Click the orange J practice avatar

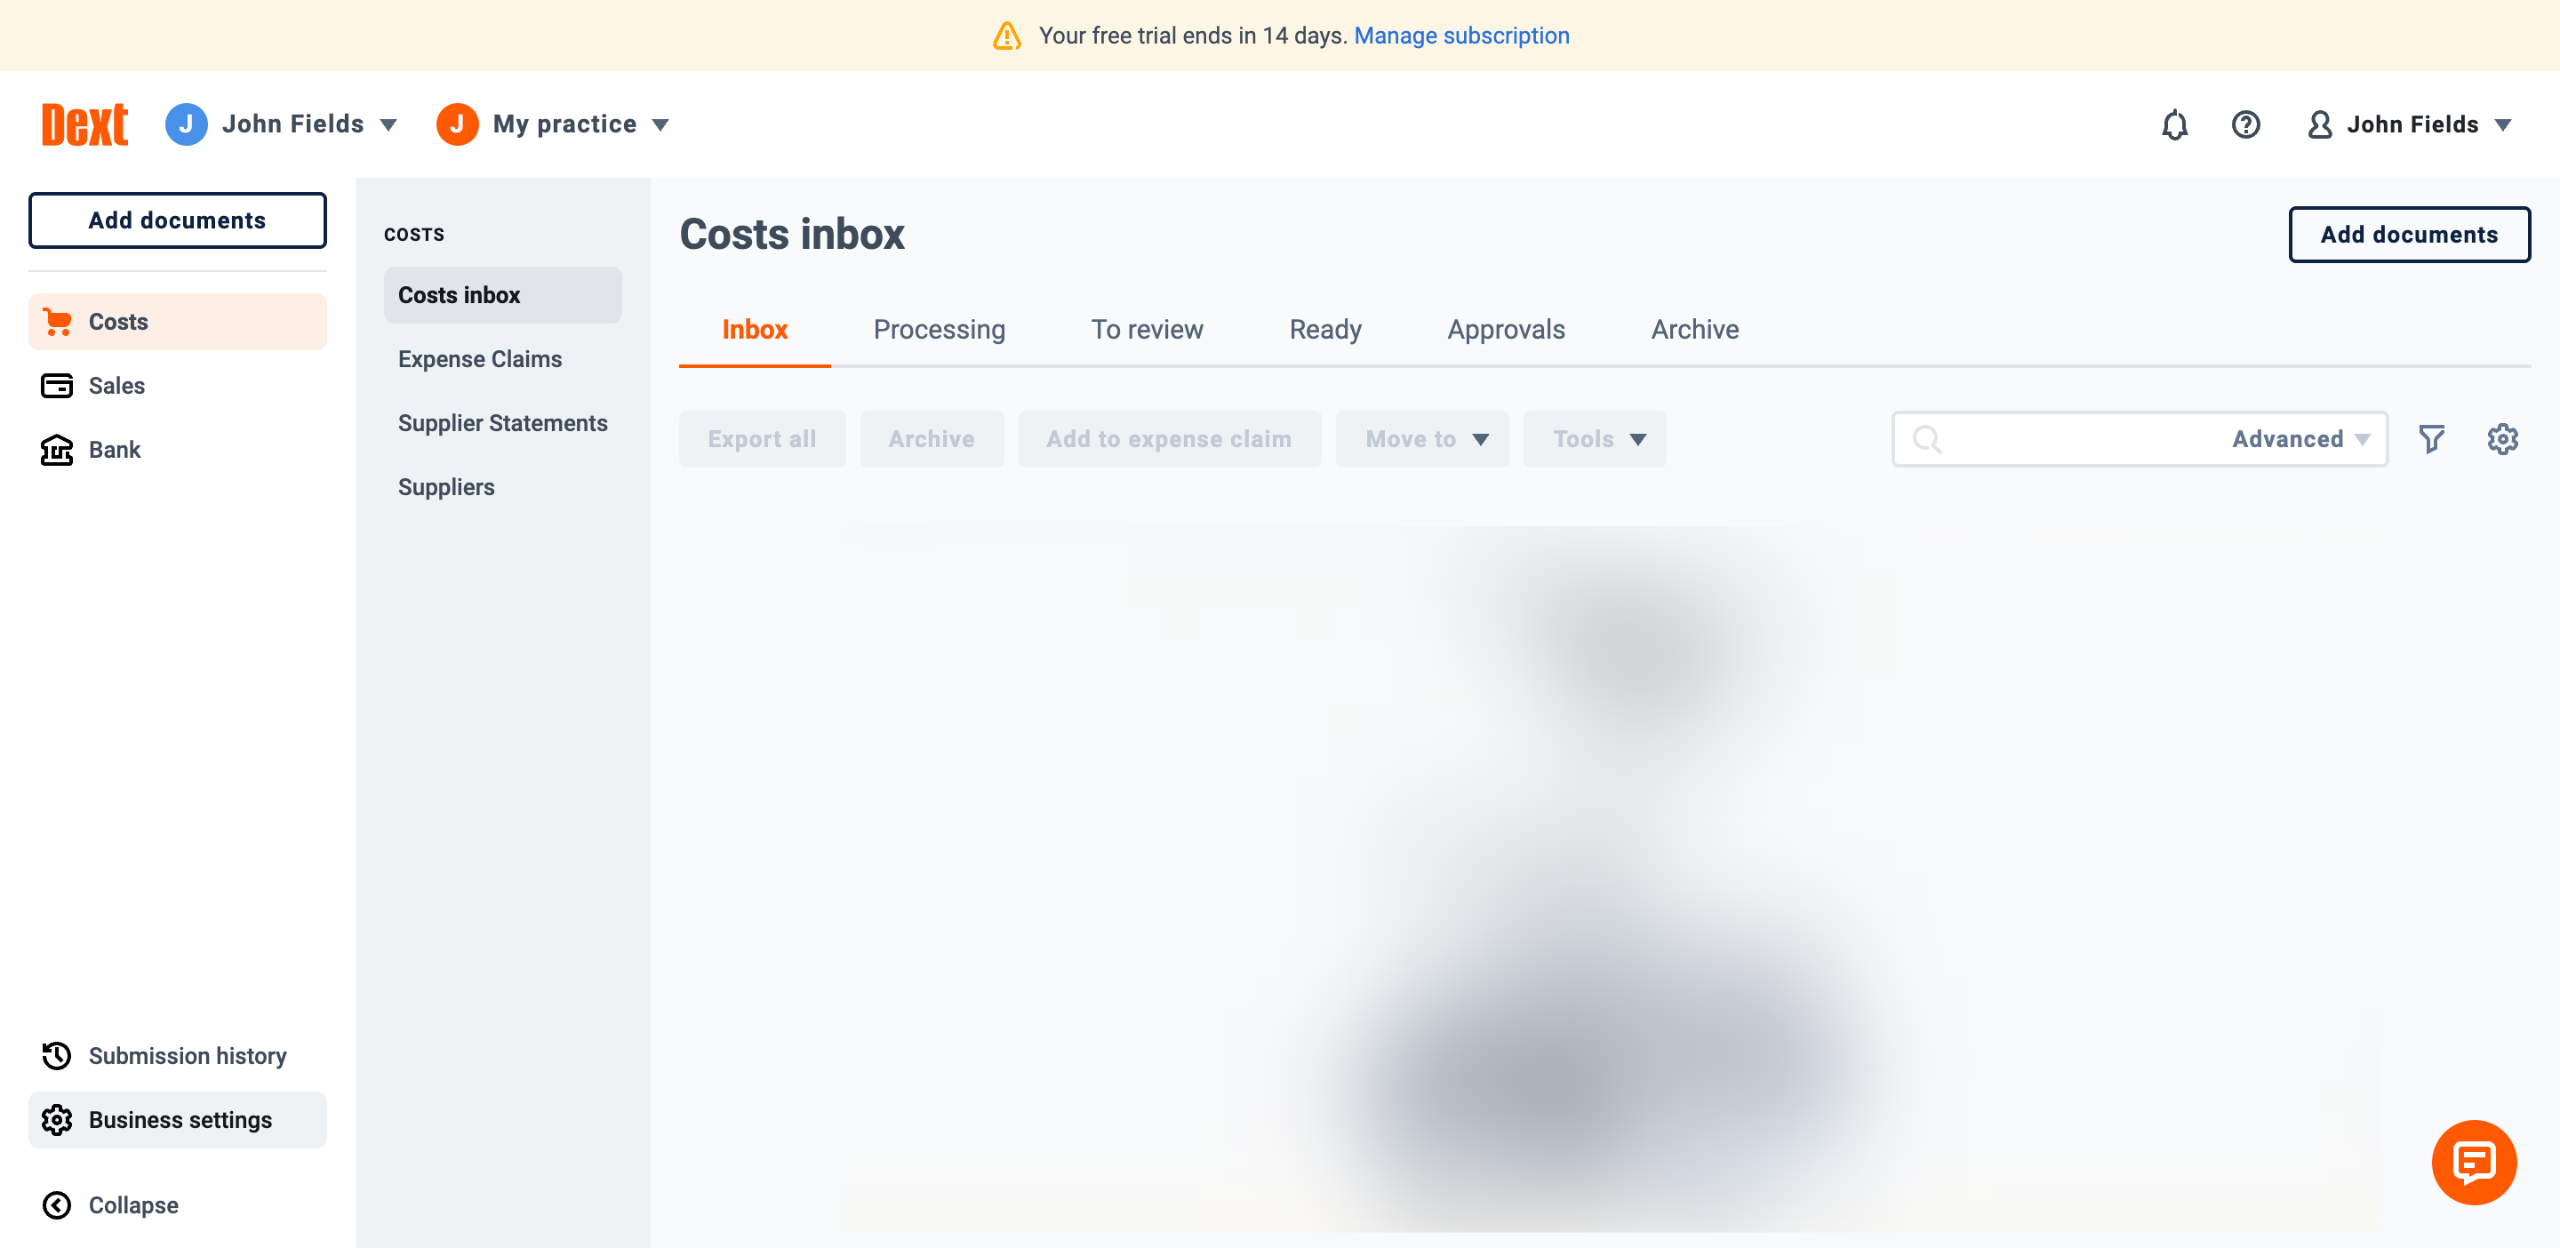tap(457, 124)
